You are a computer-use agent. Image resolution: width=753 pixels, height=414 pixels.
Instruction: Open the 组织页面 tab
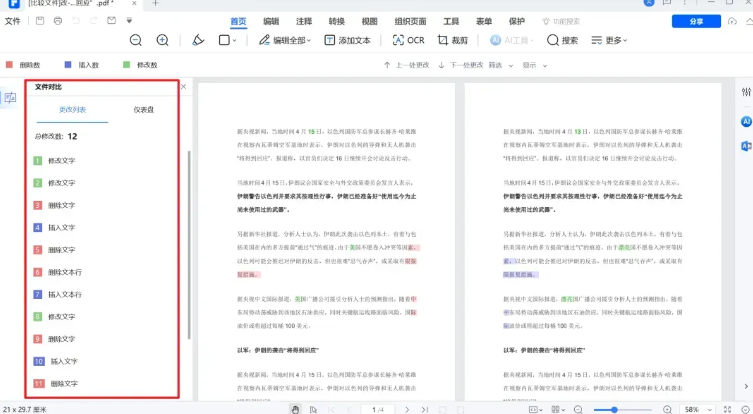coord(410,21)
